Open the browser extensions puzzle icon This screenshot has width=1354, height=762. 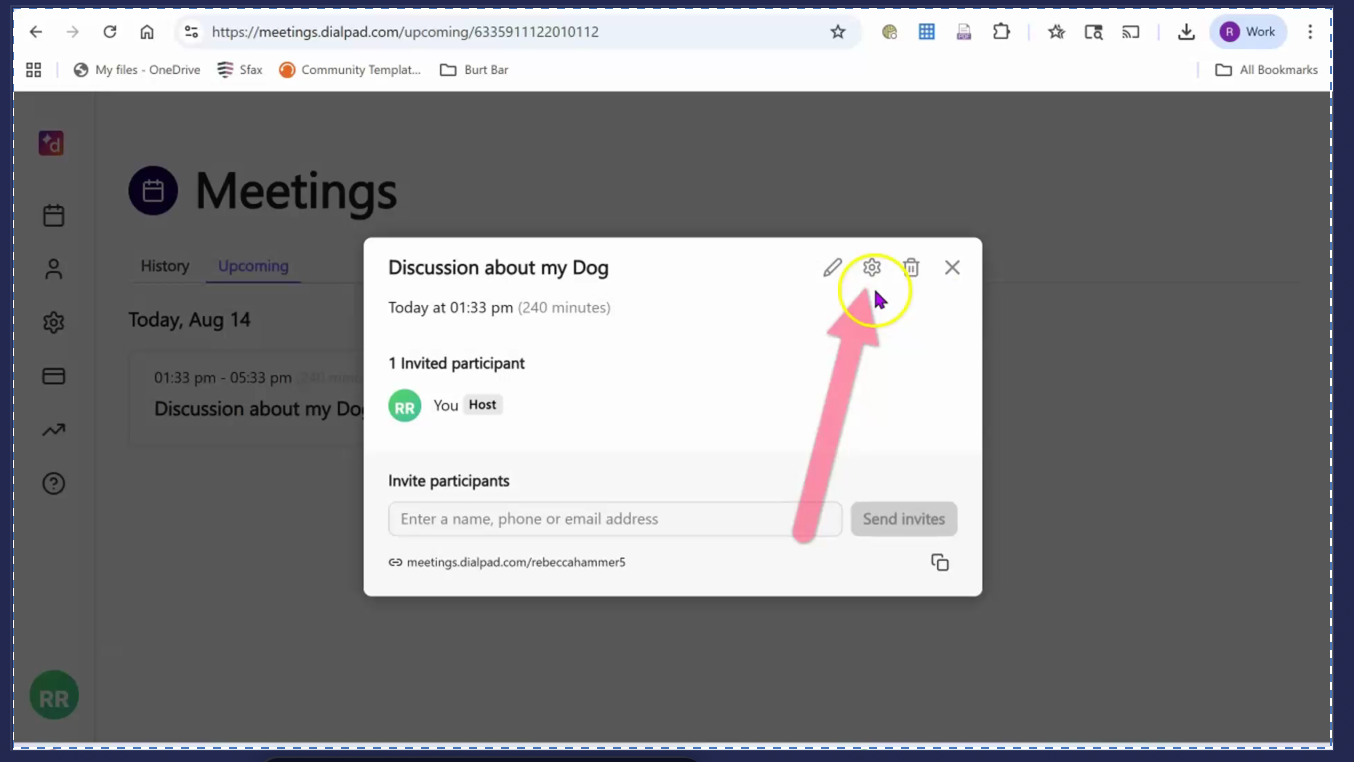click(x=1001, y=32)
